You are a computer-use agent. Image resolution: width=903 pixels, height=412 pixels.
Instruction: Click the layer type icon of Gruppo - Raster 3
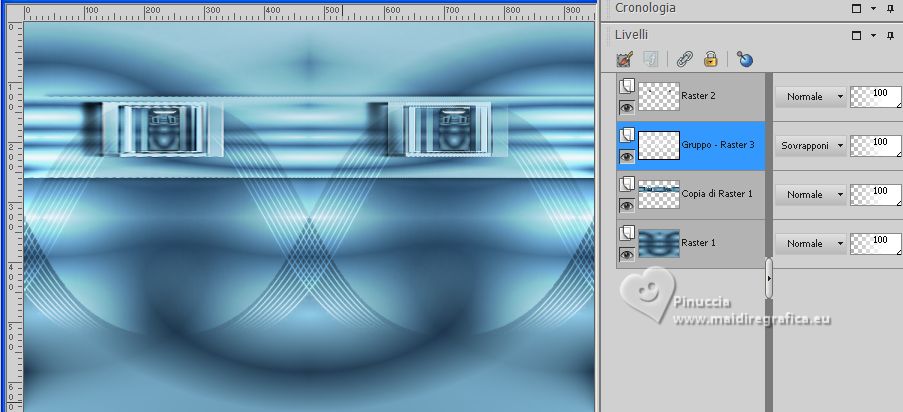point(627,135)
